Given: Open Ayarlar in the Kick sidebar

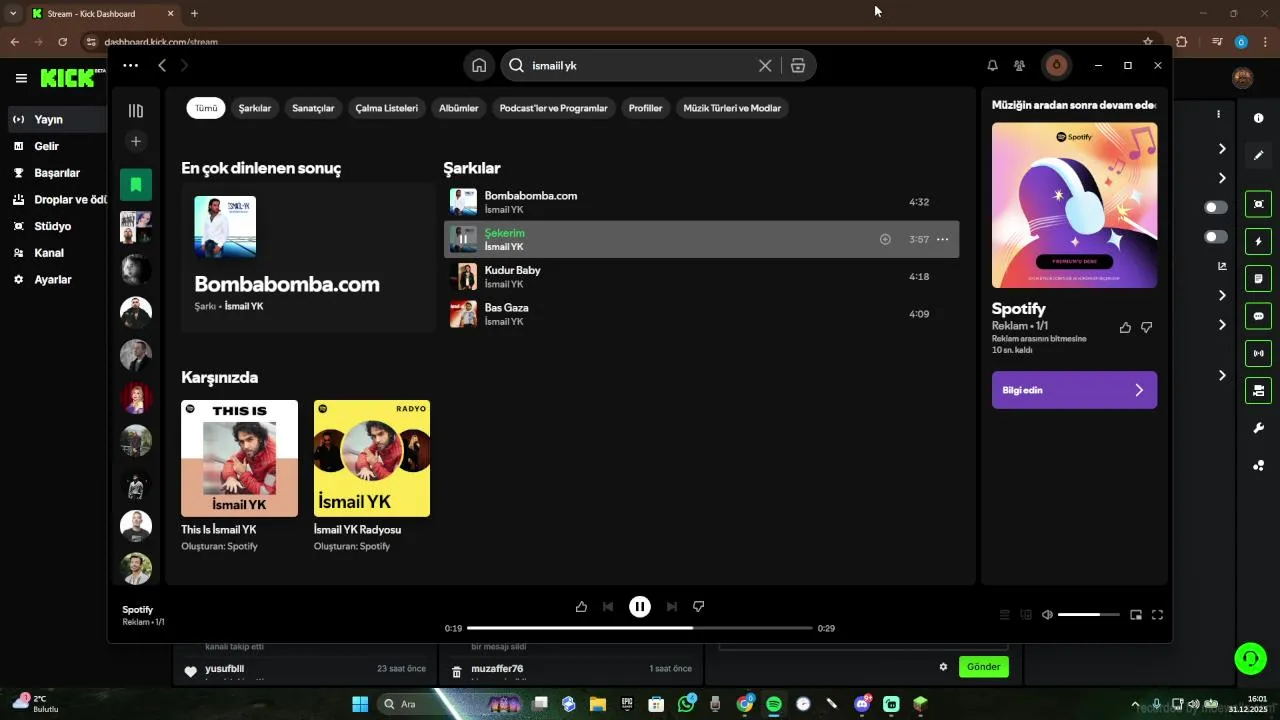Looking at the screenshot, I should click(x=54, y=280).
